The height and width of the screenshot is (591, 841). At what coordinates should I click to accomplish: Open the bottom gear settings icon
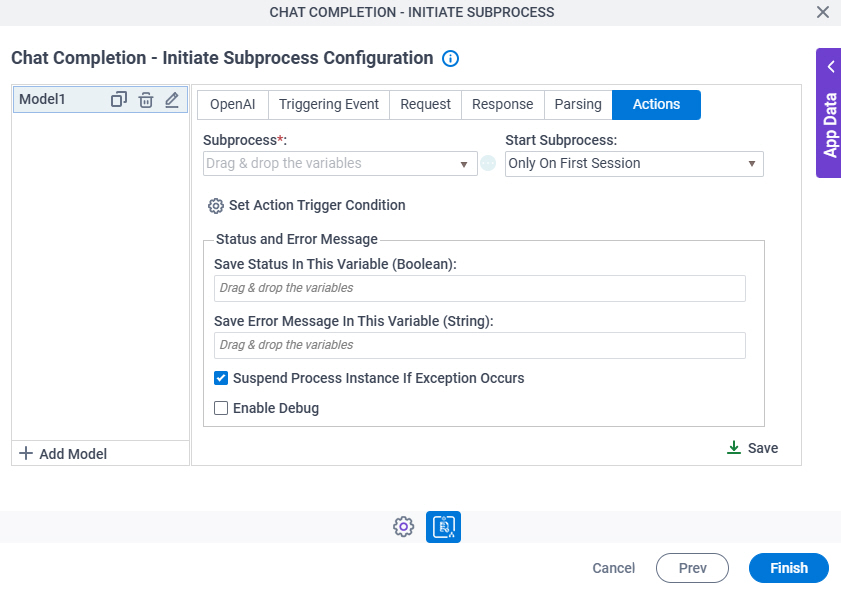coord(403,527)
